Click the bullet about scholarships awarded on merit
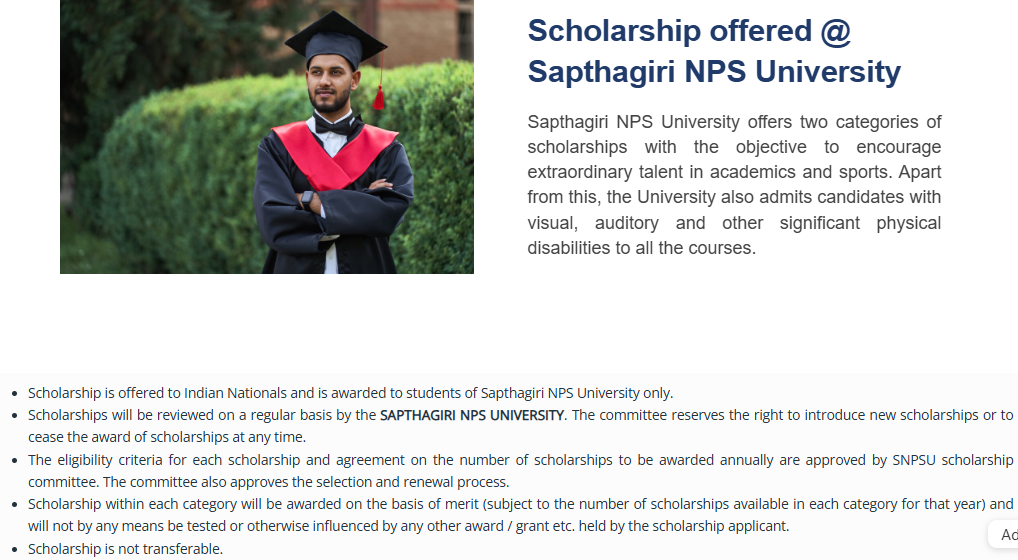This screenshot has height=560, width=1018. [521, 515]
